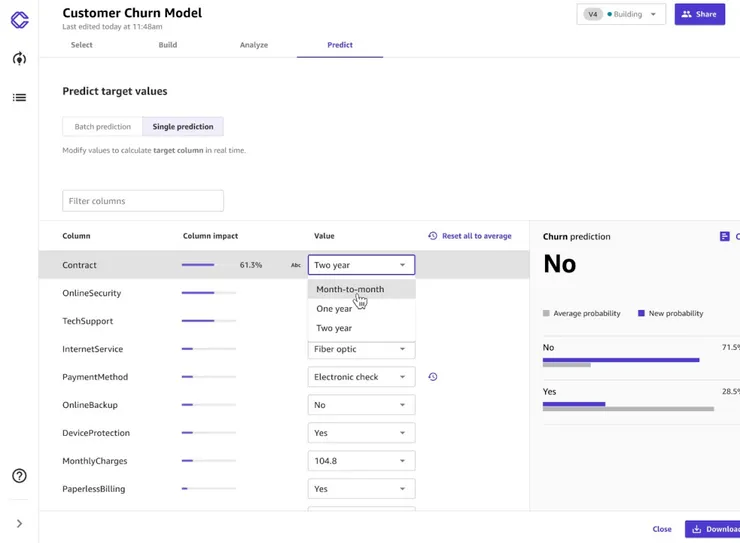Open the models icon in sidebar
This screenshot has height=543, width=740.
(x=19, y=59)
